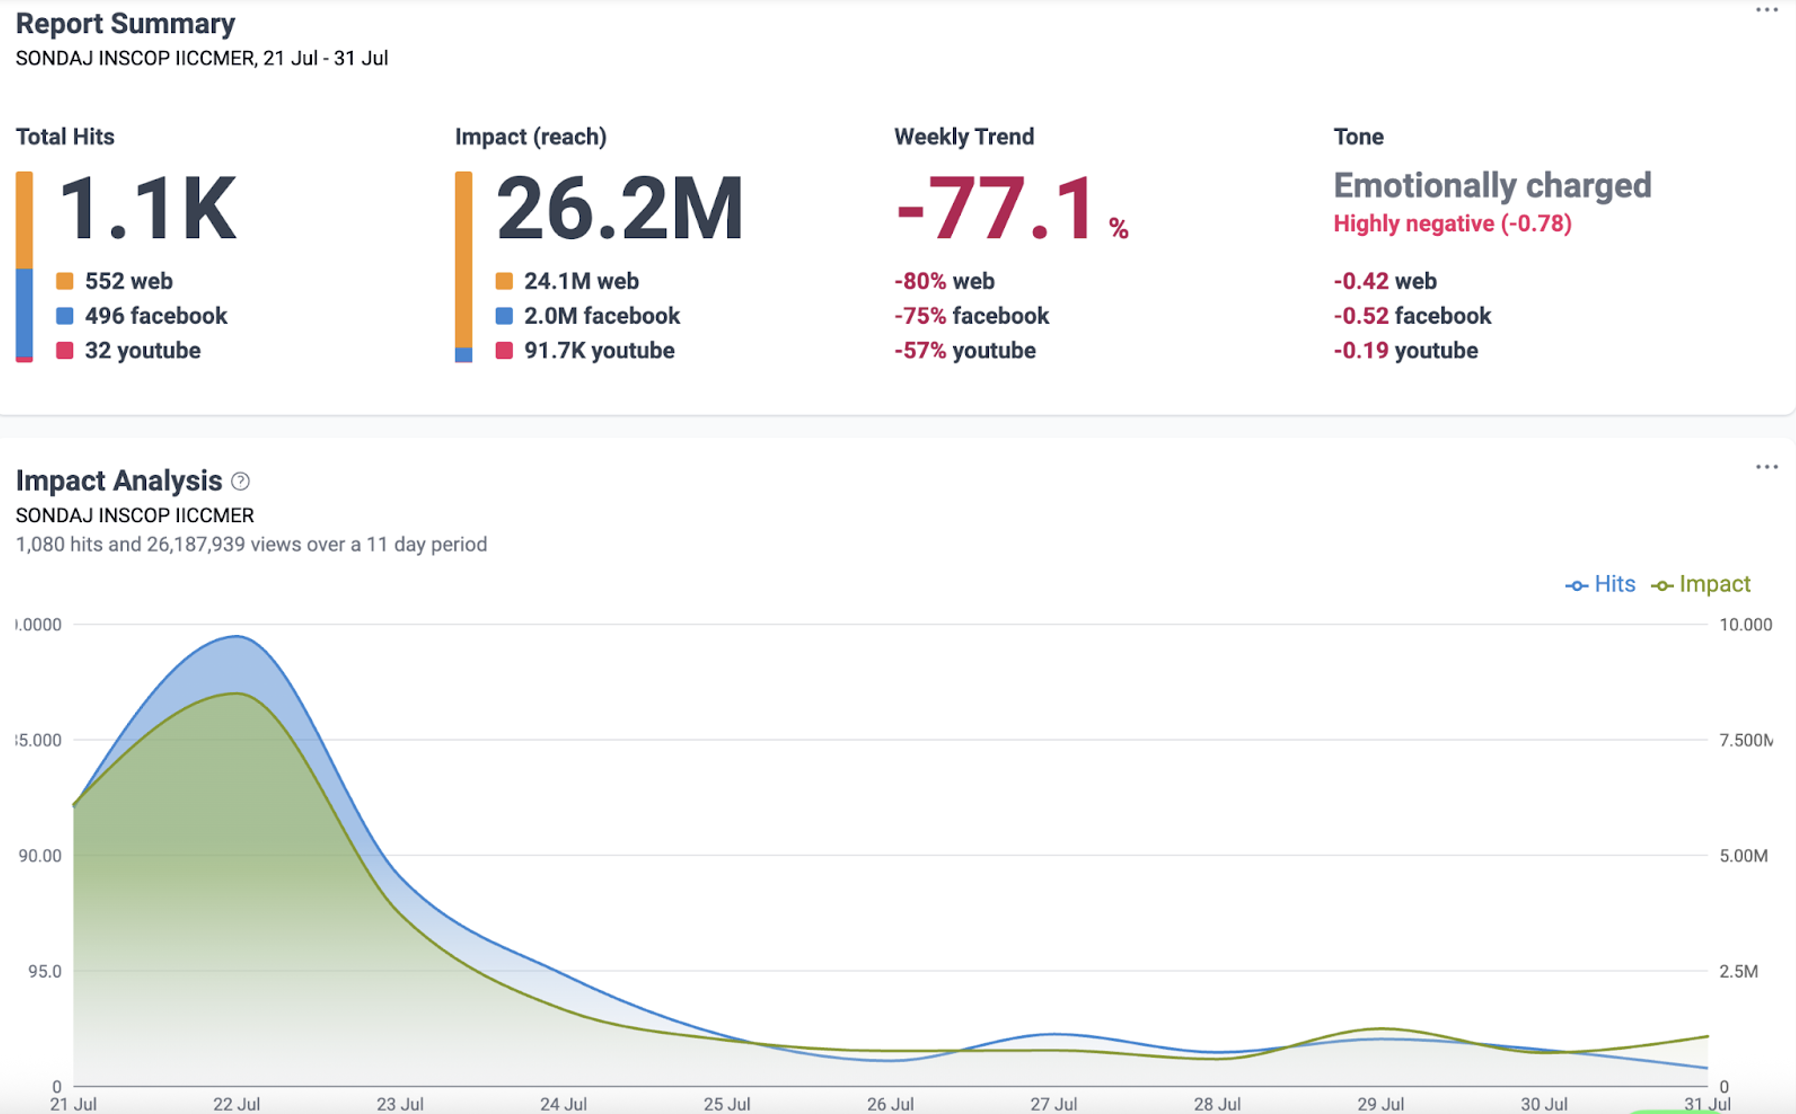Click the blue facebook swatch under Total Hits

coord(65,316)
